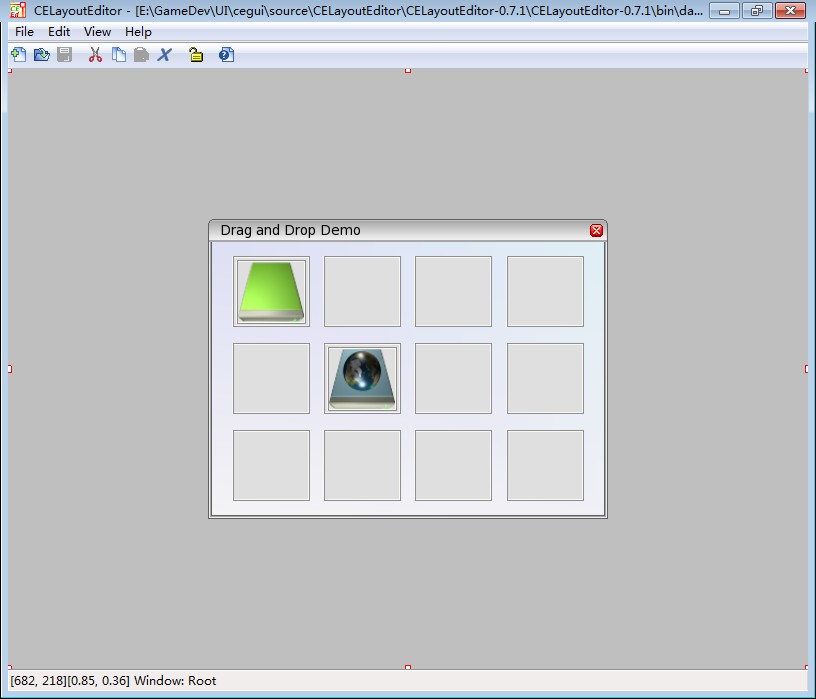Select the empty third slot in bottom row
Image resolution: width=816 pixels, height=699 pixels.
pyautogui.click(x=453, y=465)
